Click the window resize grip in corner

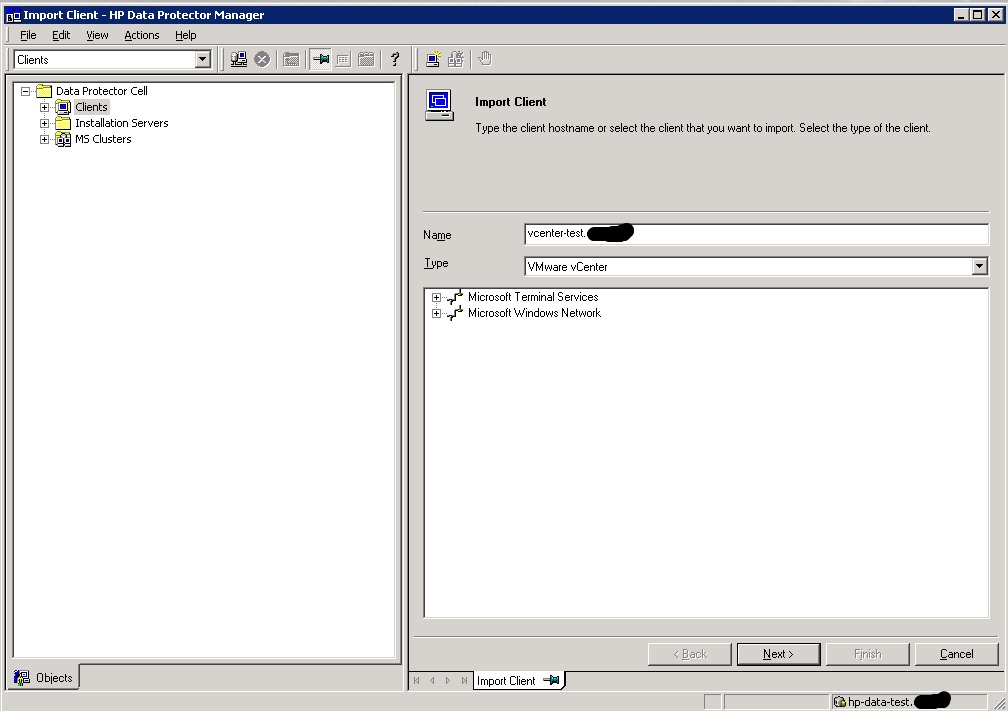998,703
